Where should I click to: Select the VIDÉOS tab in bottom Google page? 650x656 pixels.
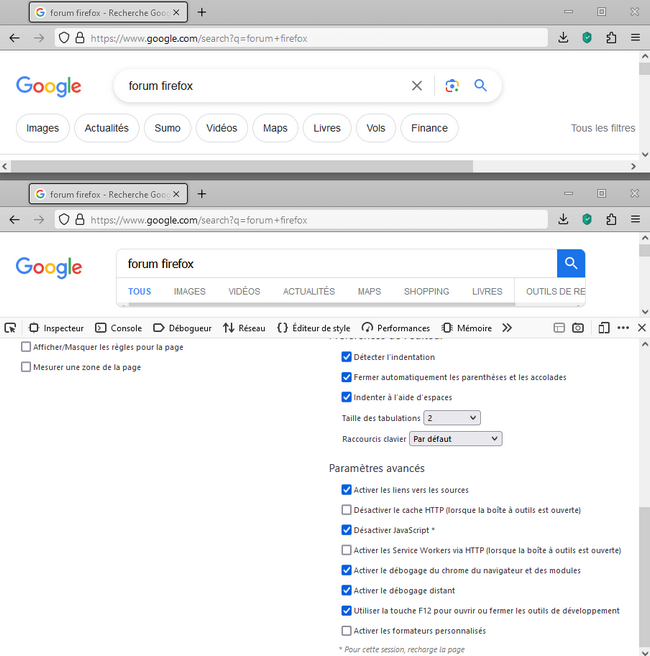click(244, 292)
